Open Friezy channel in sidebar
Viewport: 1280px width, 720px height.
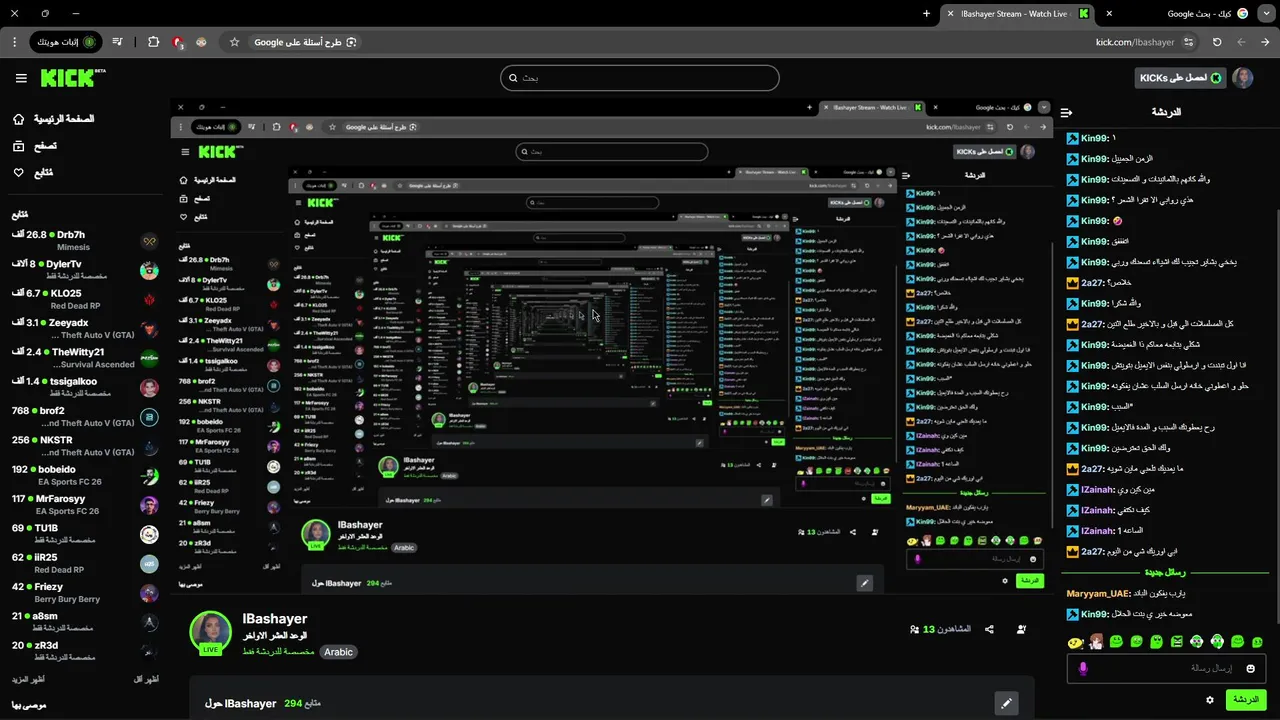coord(86,593)
